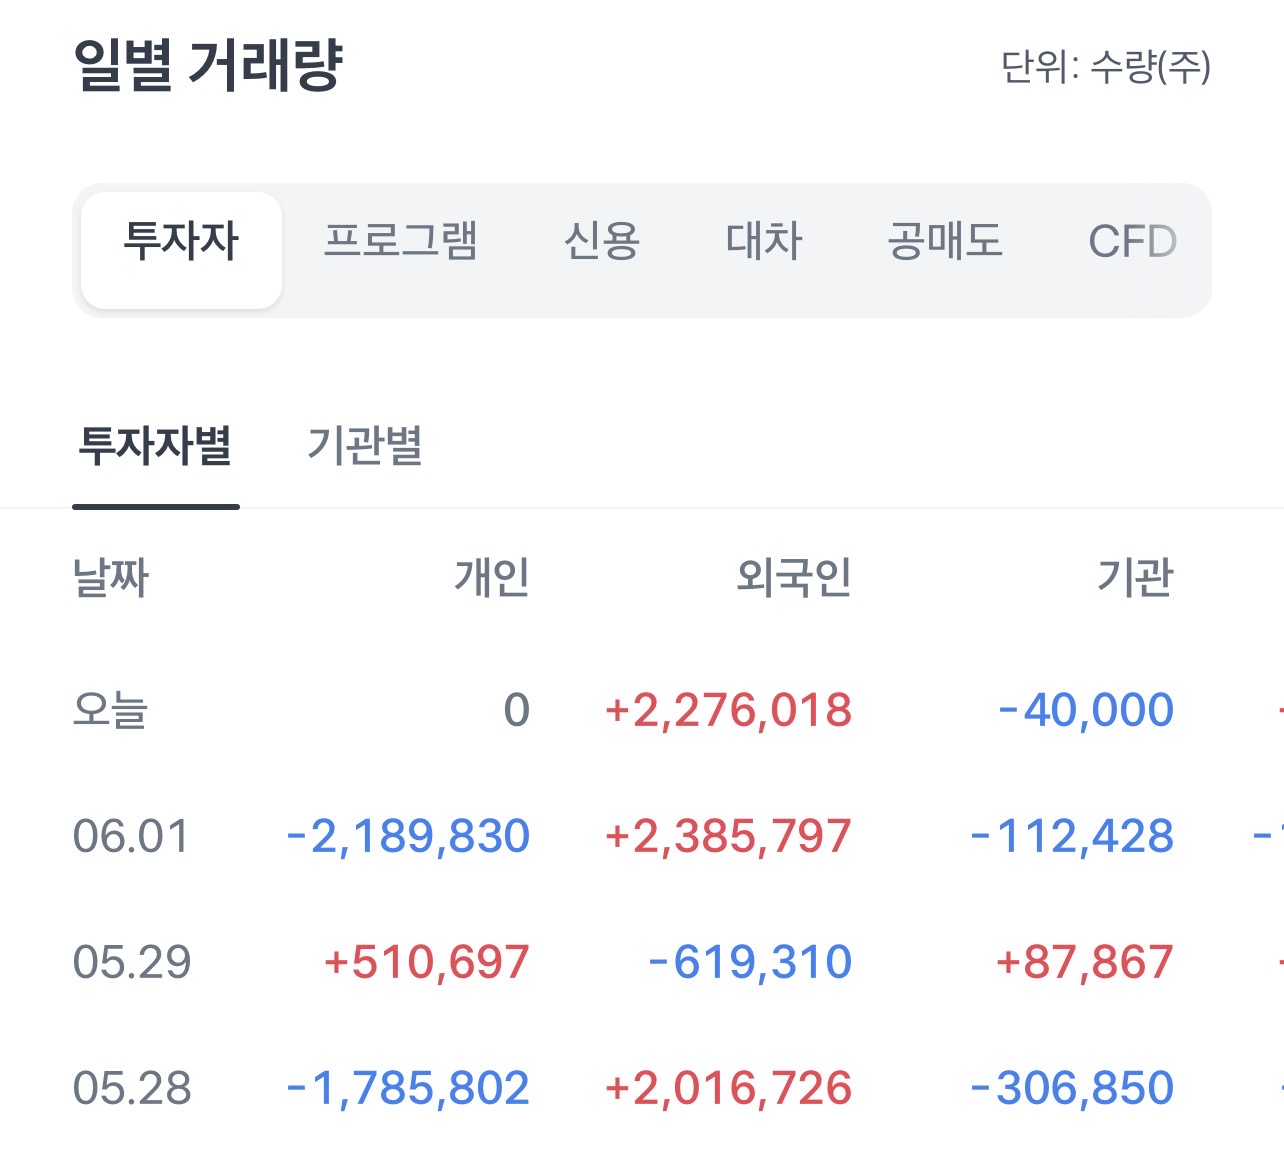Image resolution: width=1284 pixels, height=1165 pixels.
Task: Click the 외국인 column header
Action: click(794, 577)
